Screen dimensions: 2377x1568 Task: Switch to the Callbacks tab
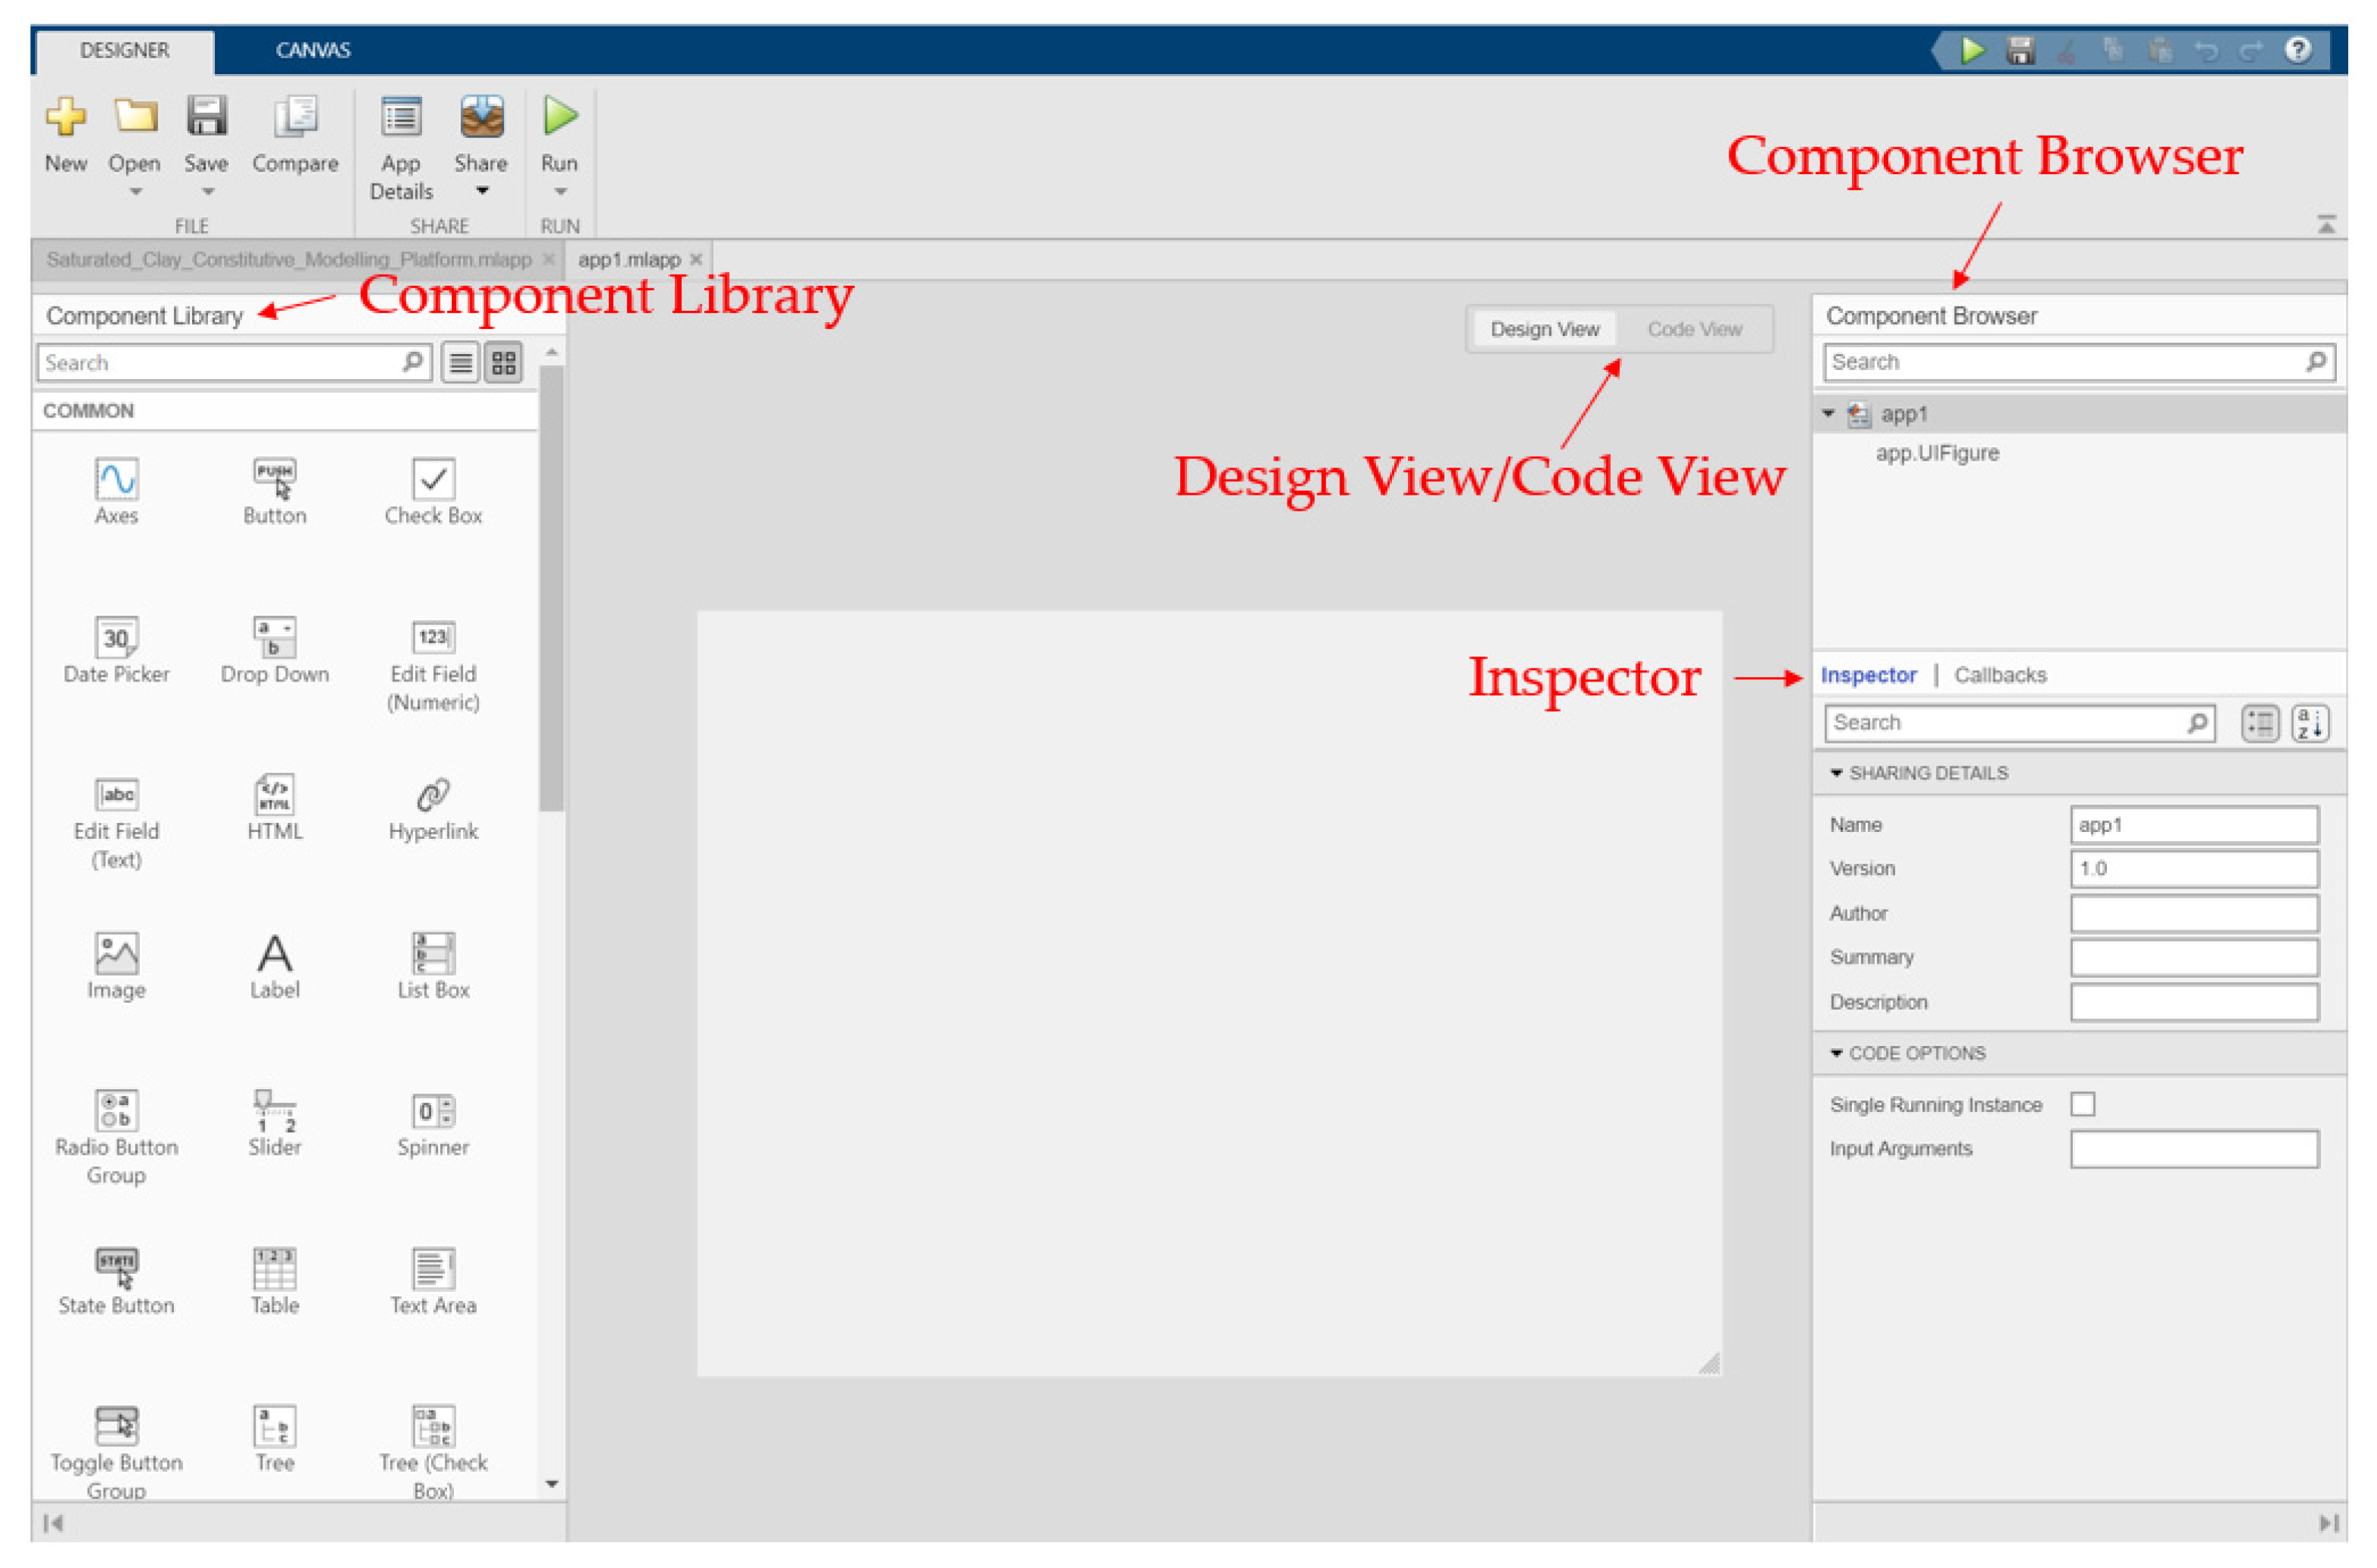click(2000, 675)
